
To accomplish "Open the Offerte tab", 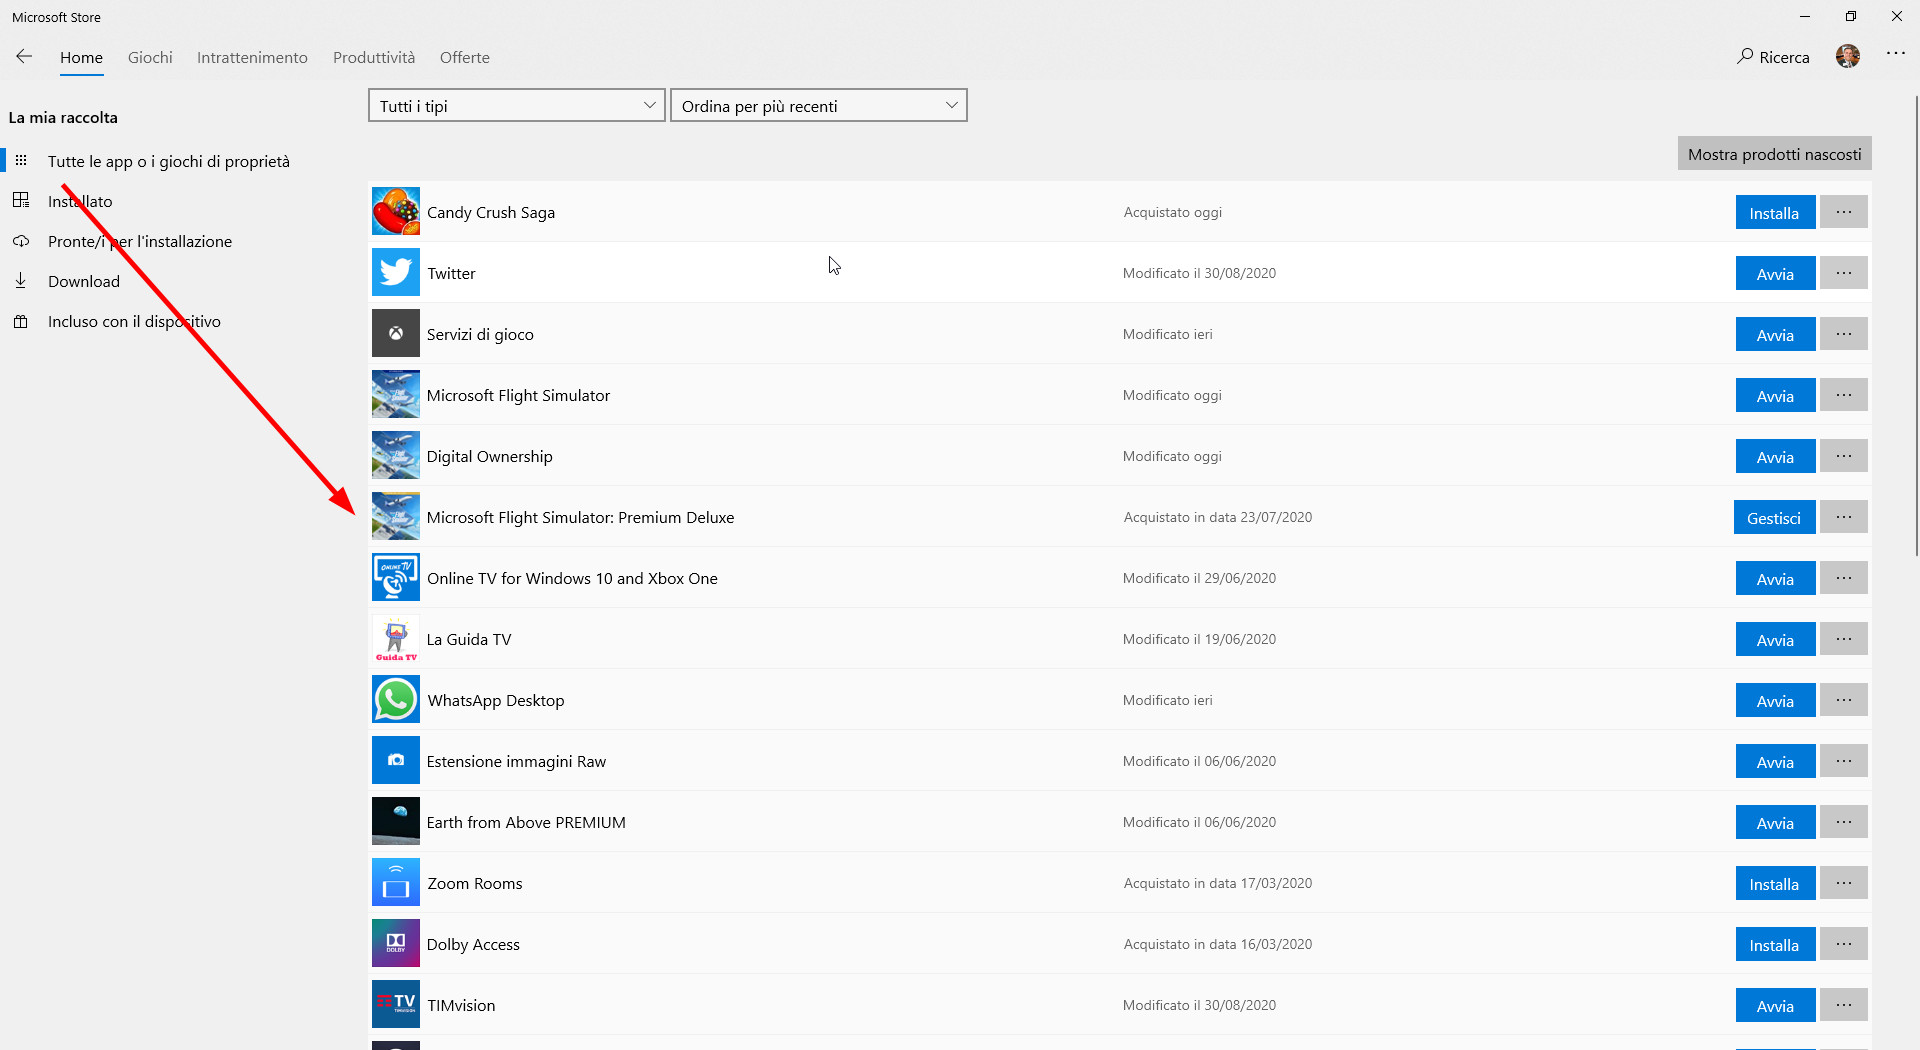I will (x=465, y=58).
